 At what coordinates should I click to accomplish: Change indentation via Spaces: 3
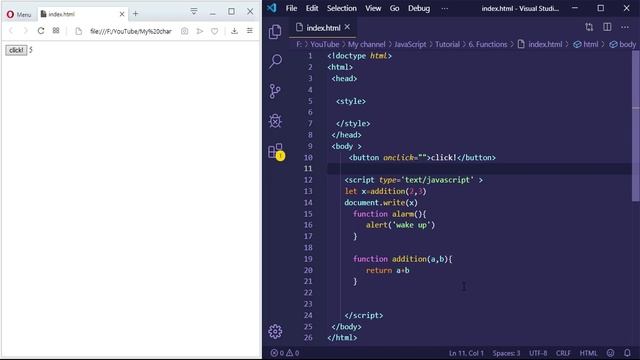(x=506, y=353)
